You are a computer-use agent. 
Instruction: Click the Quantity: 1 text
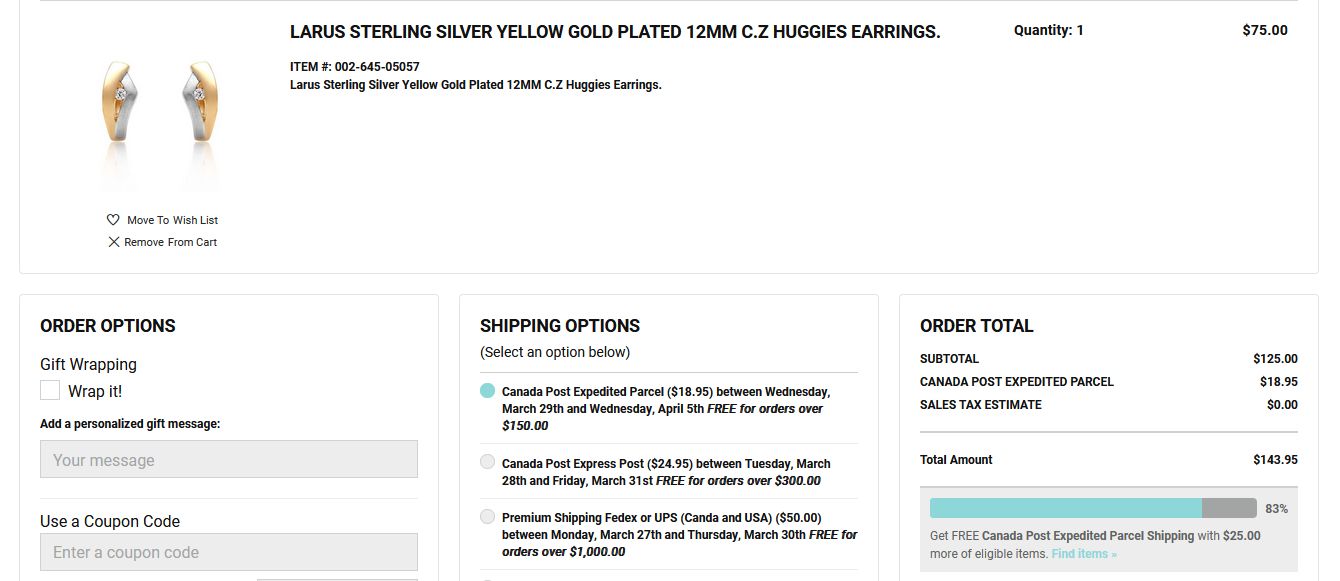tap(1048, 31)
